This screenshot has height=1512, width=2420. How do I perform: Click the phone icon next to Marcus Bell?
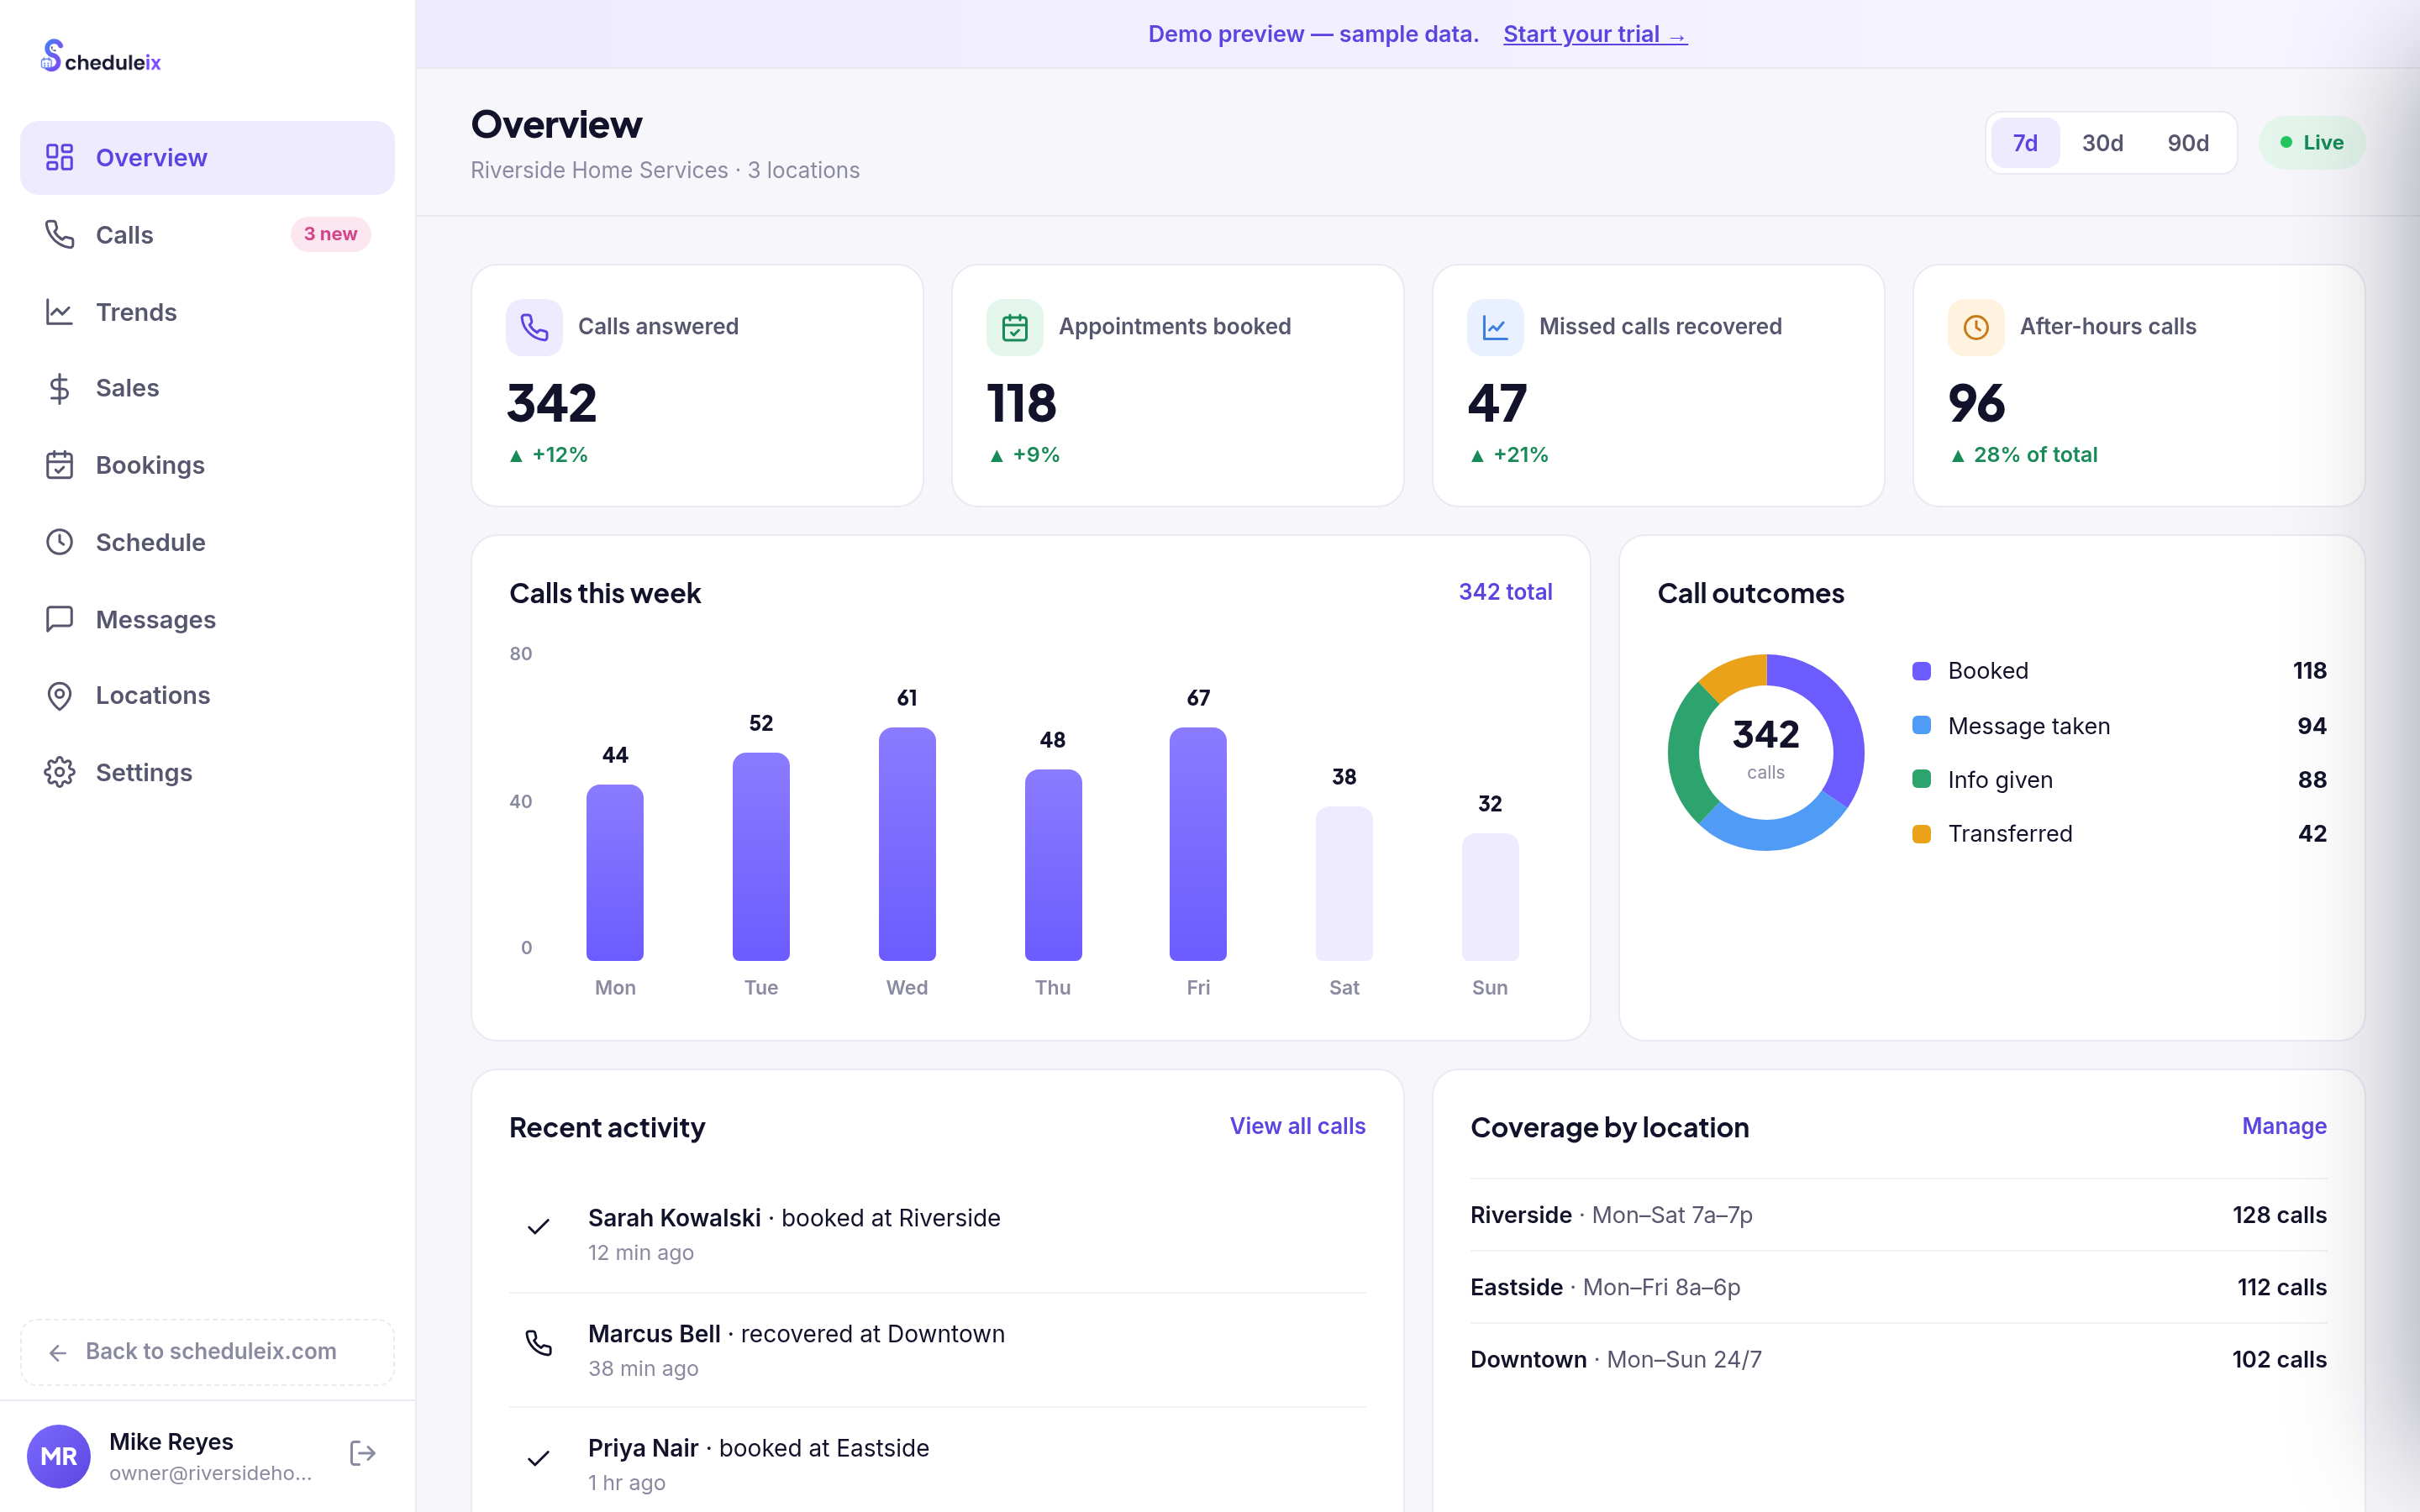coord(538,1342)
